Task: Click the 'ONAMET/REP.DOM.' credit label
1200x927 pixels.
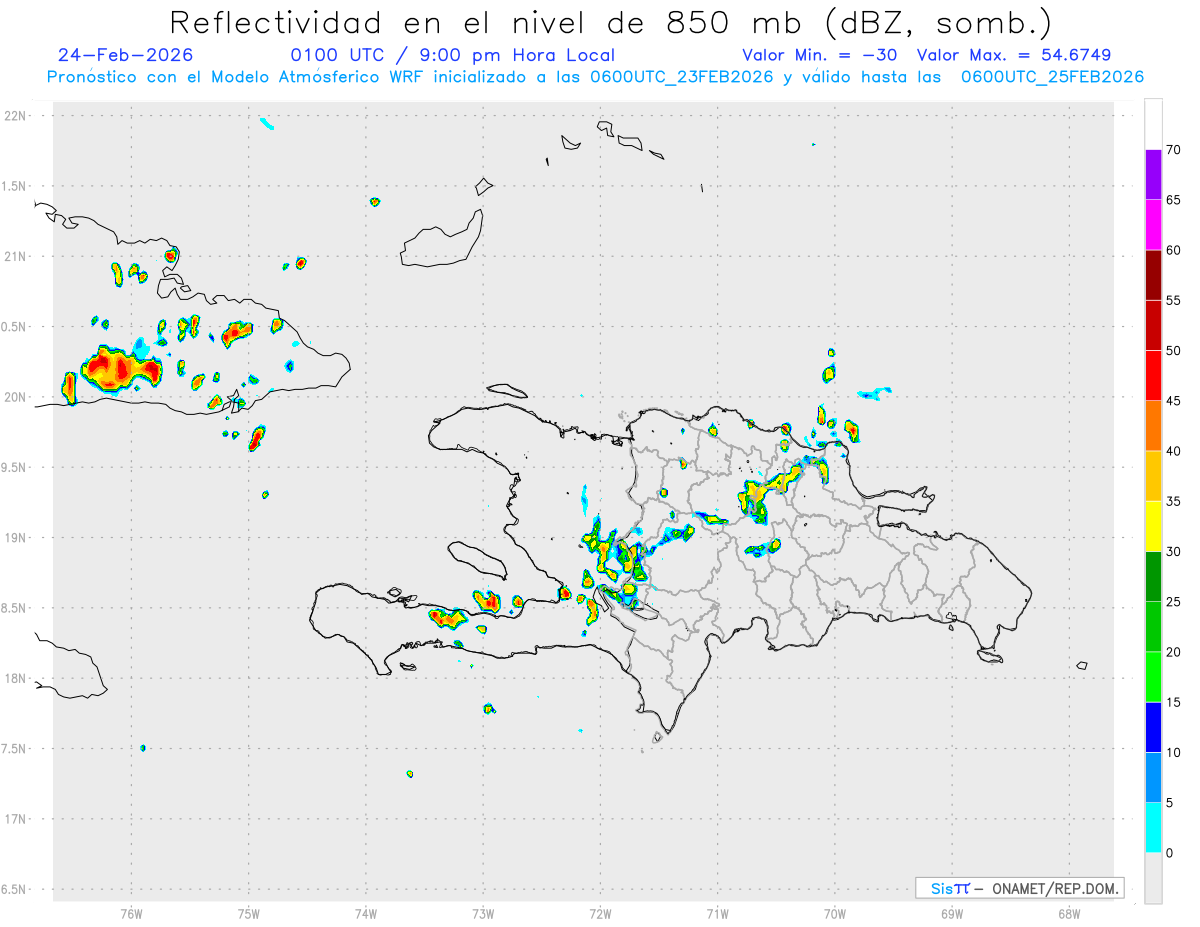Action: pos(1054,888)
